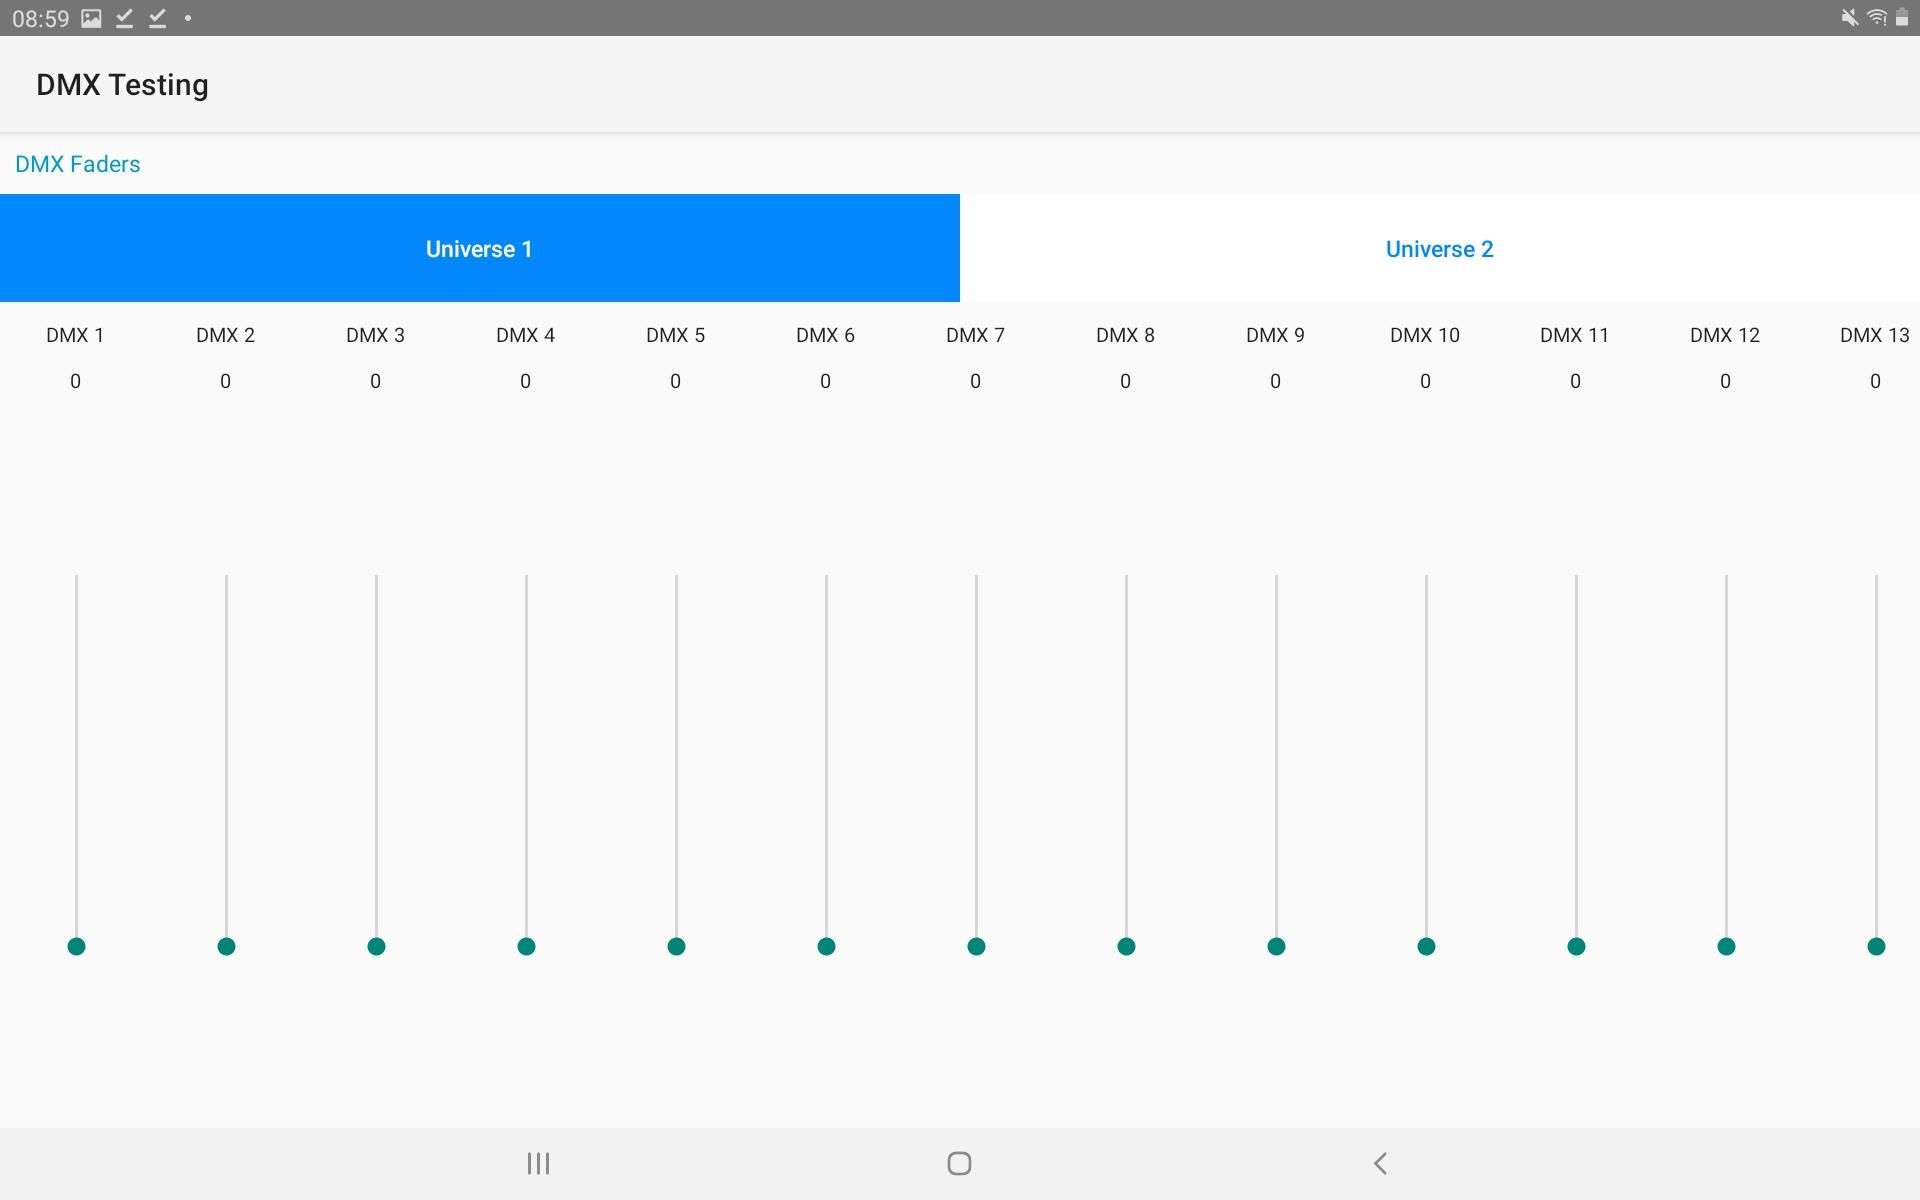Click the DMX 13 fader handle
The height and width of the screenshot is (1200, 1920).
click(1876, 946)
